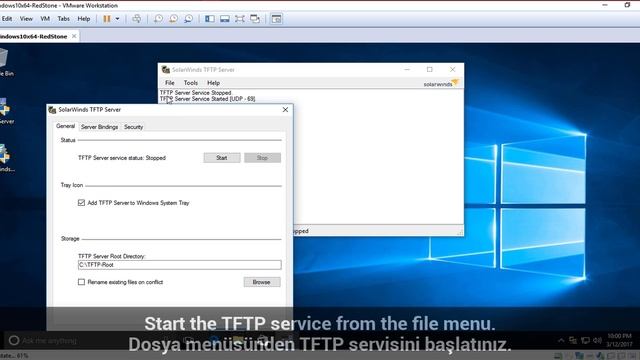Screen dimensions: 640x360
Task: Toggle the thumbnail bar icon in VMware toolbar
Action: click(224, 19)
